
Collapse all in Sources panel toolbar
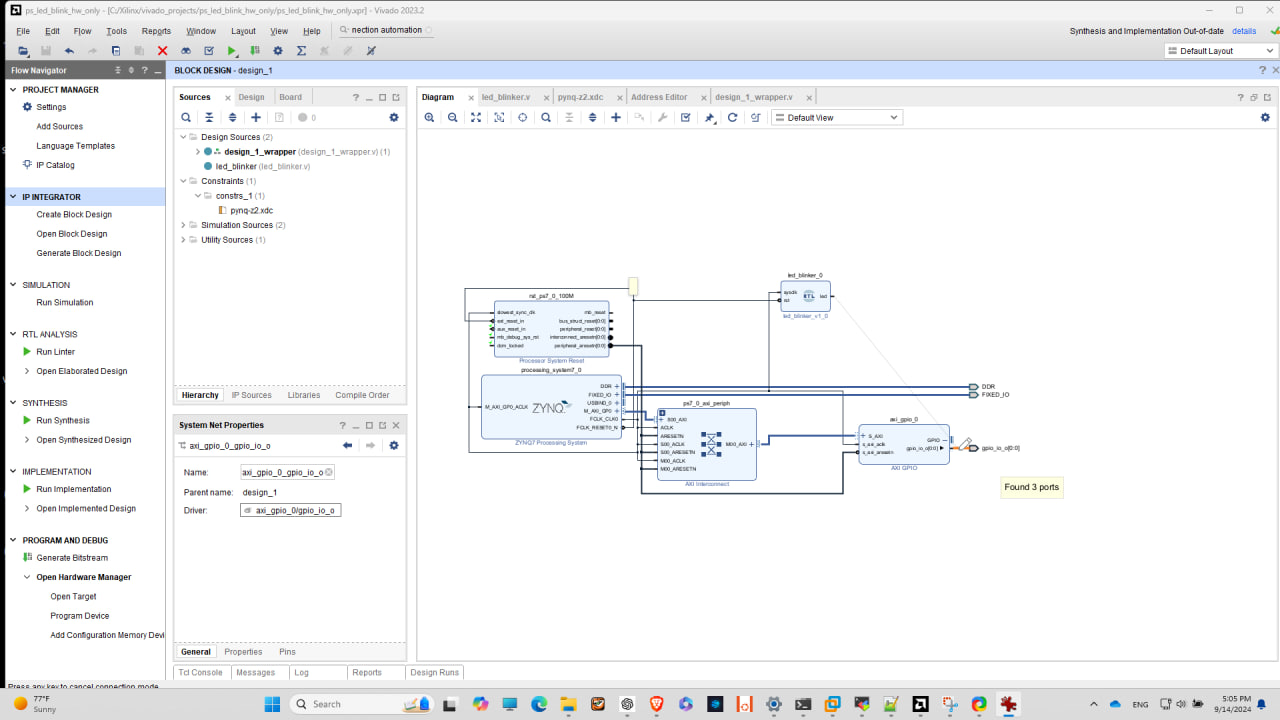pyautogui.click(x=209, y=118)
